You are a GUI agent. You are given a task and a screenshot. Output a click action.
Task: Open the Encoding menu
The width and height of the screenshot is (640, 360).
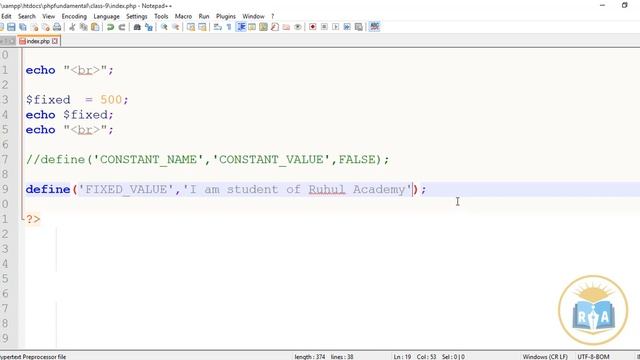74,16
